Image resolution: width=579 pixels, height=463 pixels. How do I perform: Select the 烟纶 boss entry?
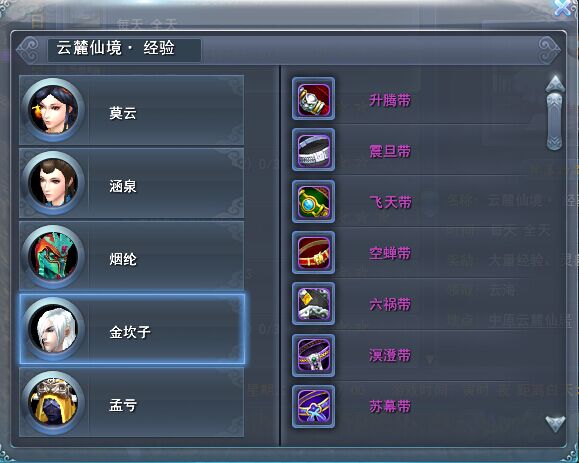point(131,257)
